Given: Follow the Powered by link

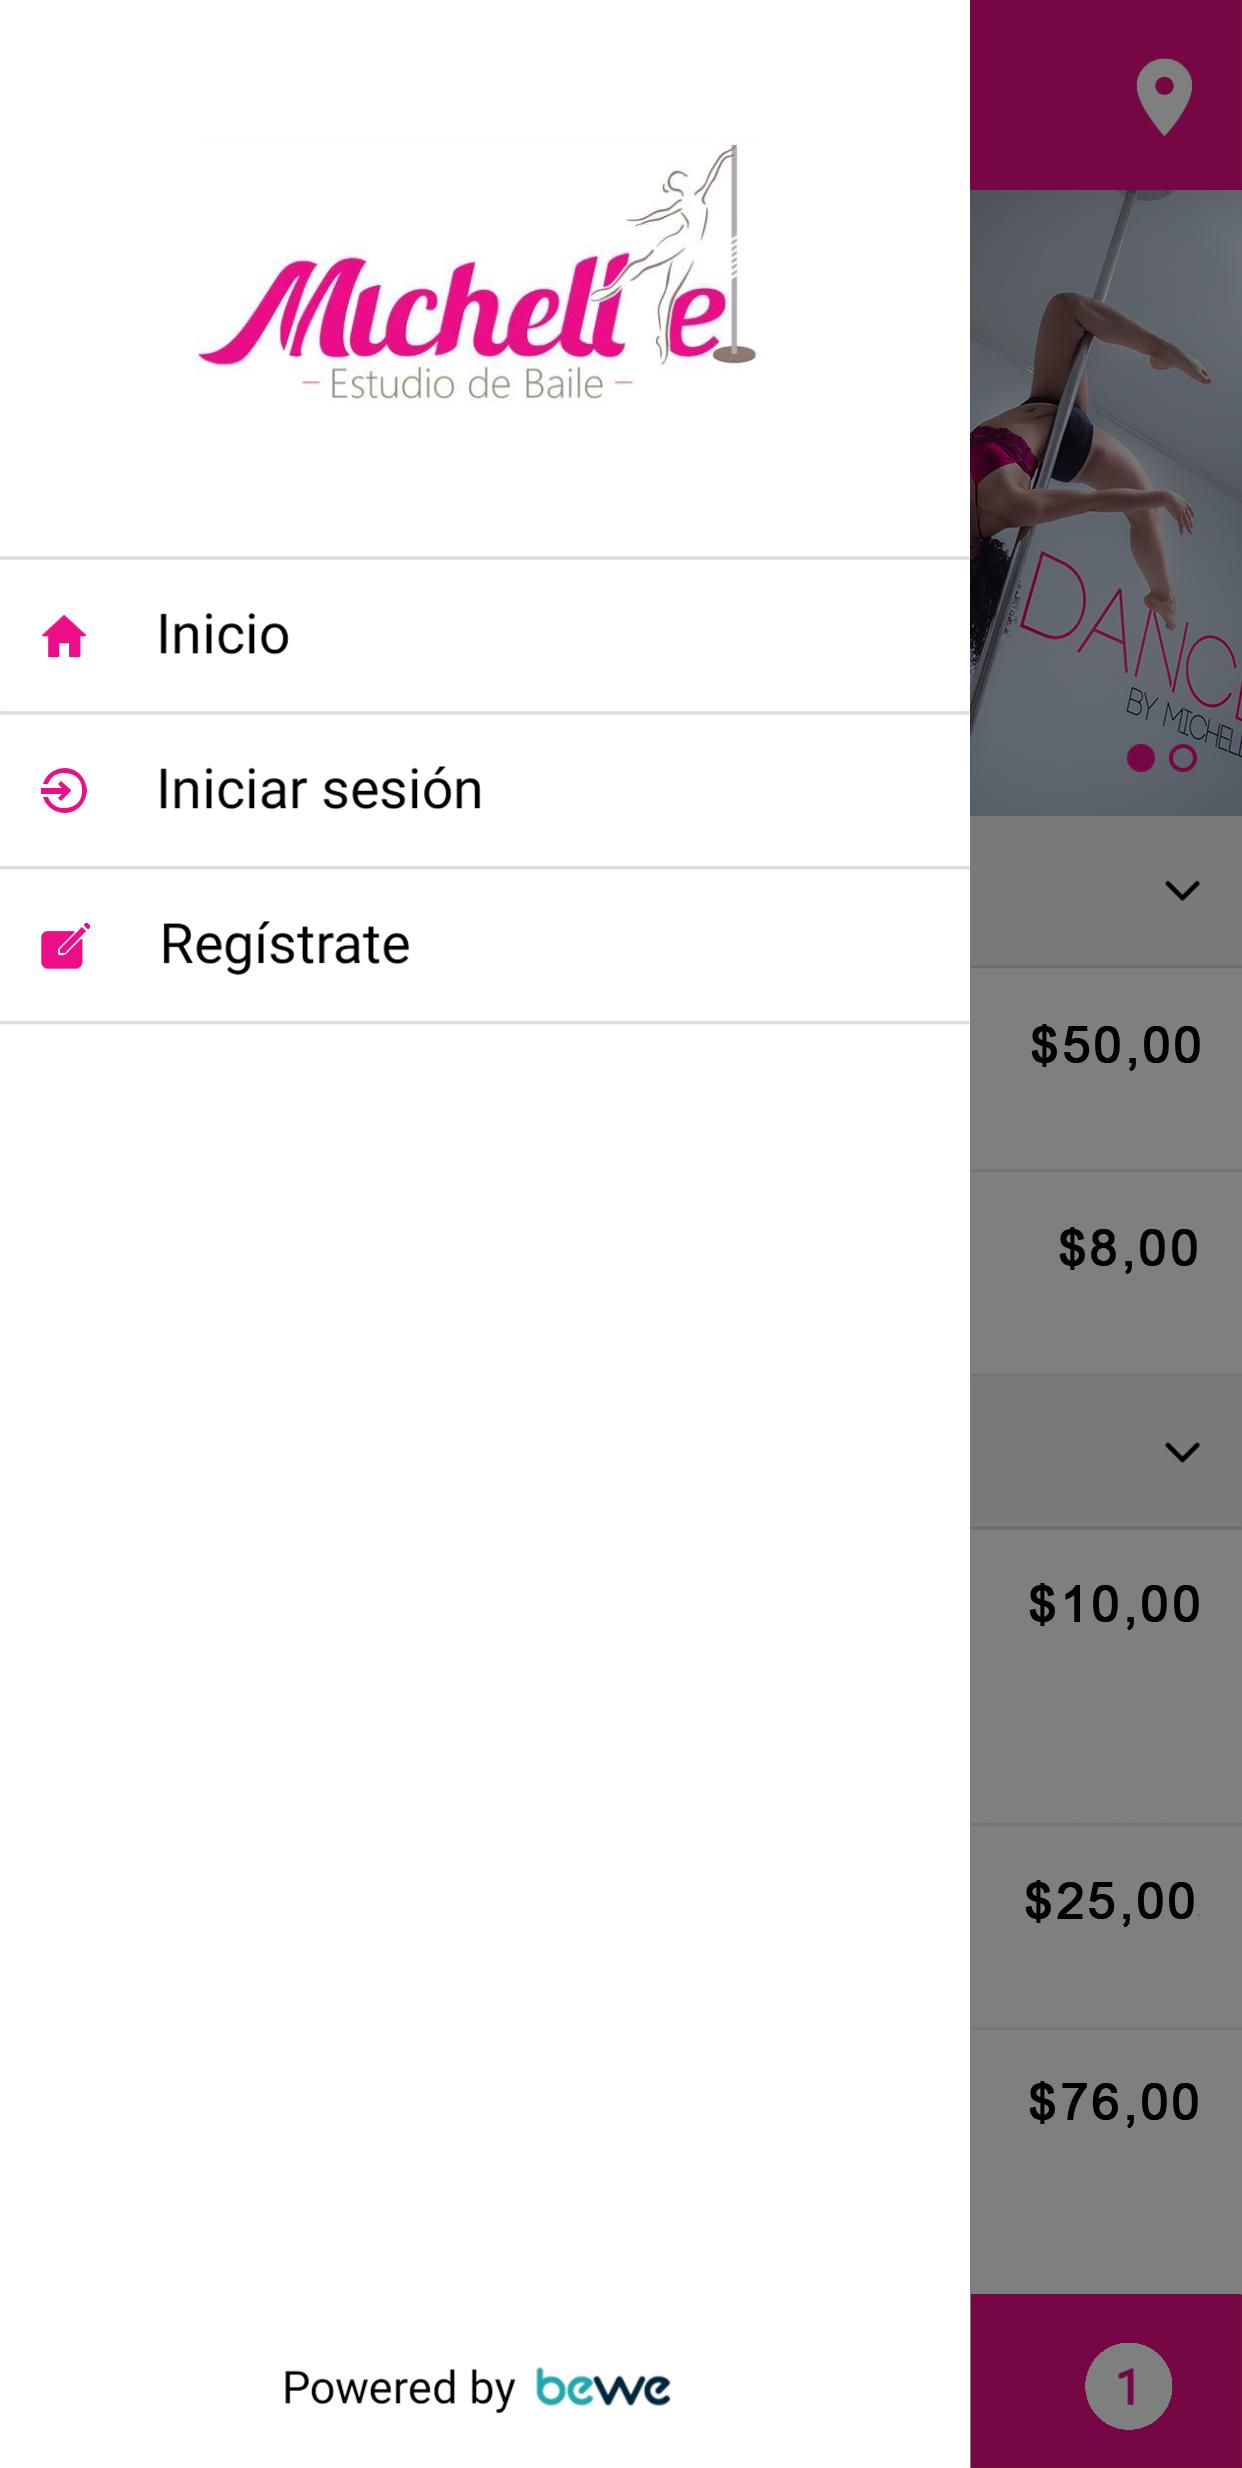Looking at the screenshot, I should 398,2387.
